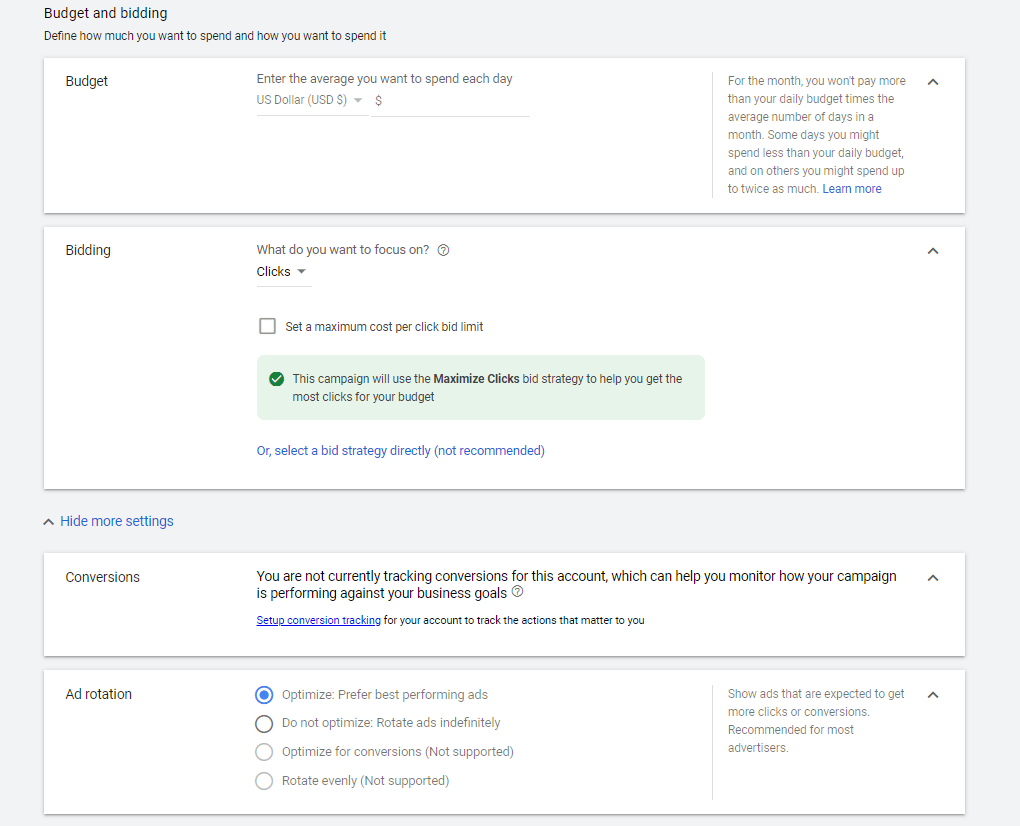Select Do not optimize: Rotate ads indefinitely
This screenshot has height=826, width=1020.
[263, 723]
